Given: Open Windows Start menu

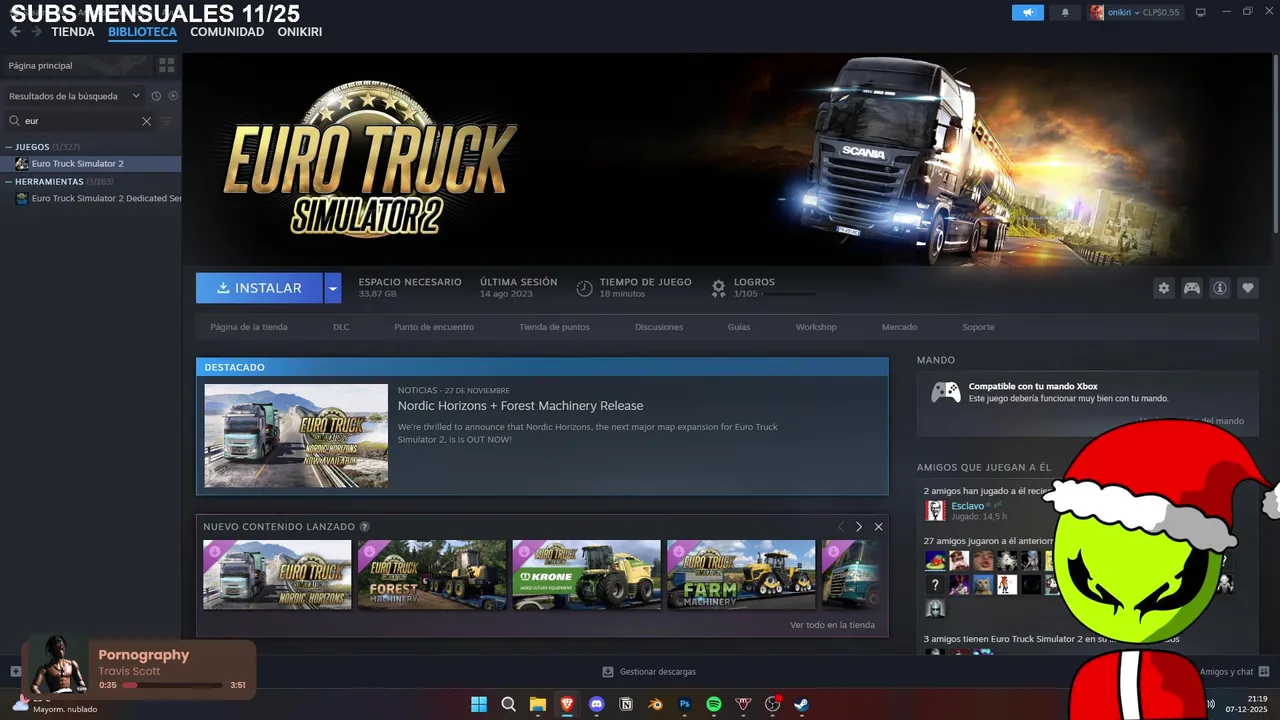Looking at the screenshot, I should click(x=479, y=704).
